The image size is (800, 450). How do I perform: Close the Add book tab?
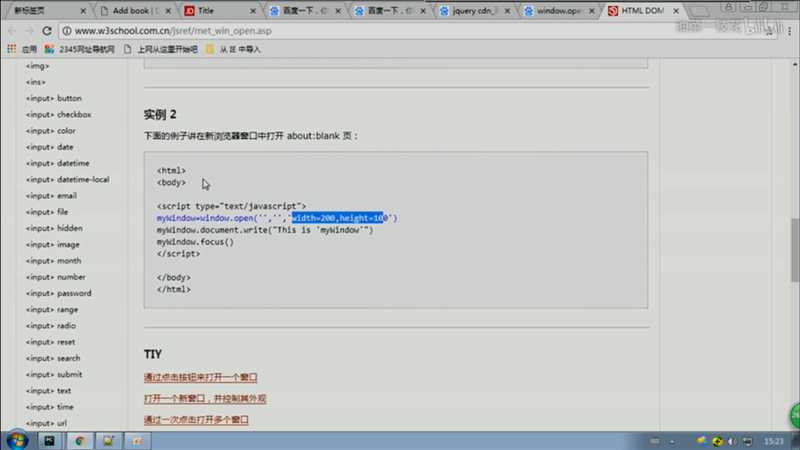pyautogui.click(x=168, y=11)
